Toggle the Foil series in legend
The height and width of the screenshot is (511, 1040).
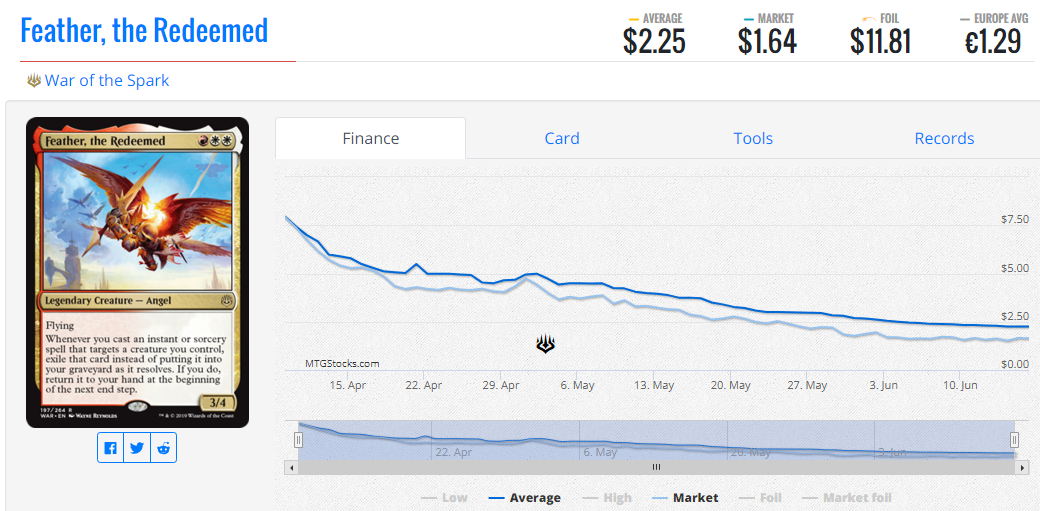point(760,498)
